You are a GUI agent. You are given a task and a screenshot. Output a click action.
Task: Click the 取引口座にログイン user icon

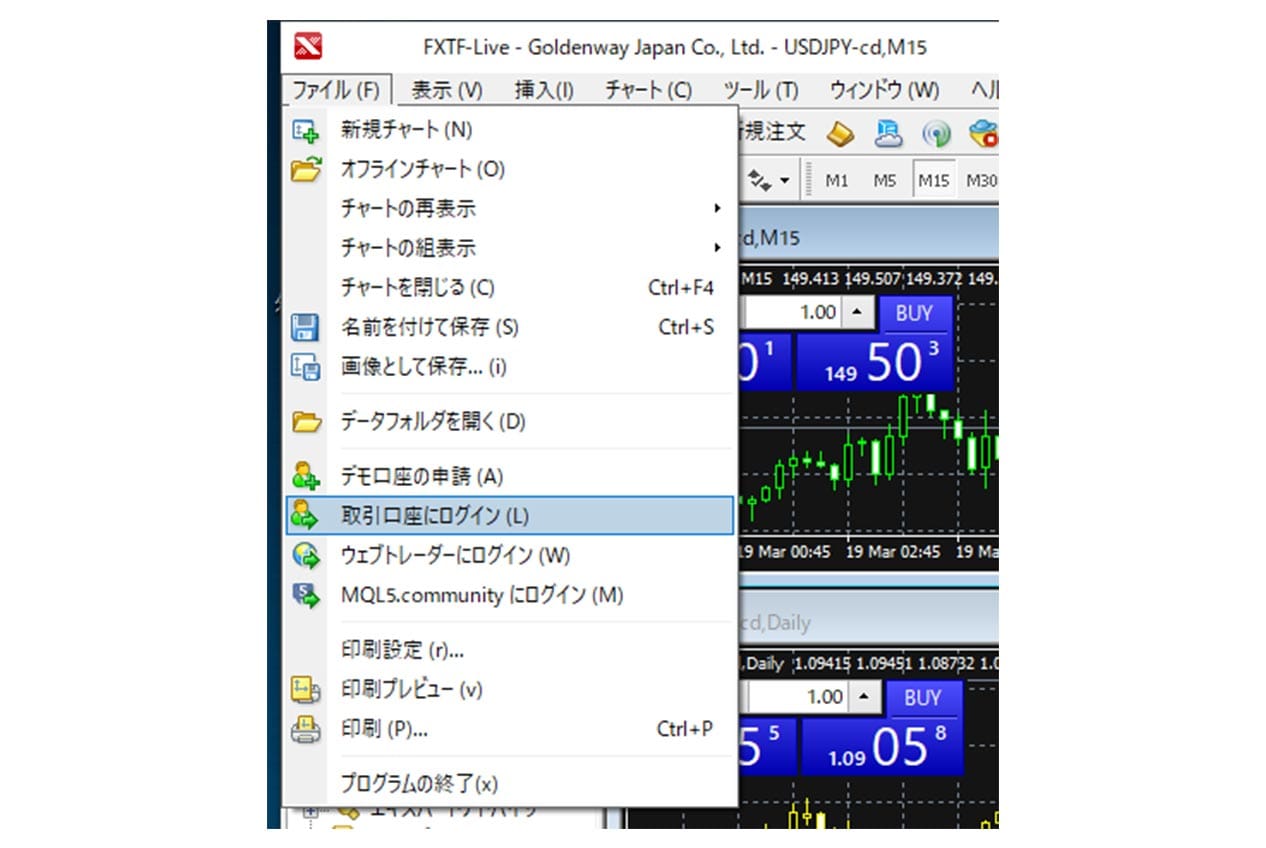(x=304, y=516)
